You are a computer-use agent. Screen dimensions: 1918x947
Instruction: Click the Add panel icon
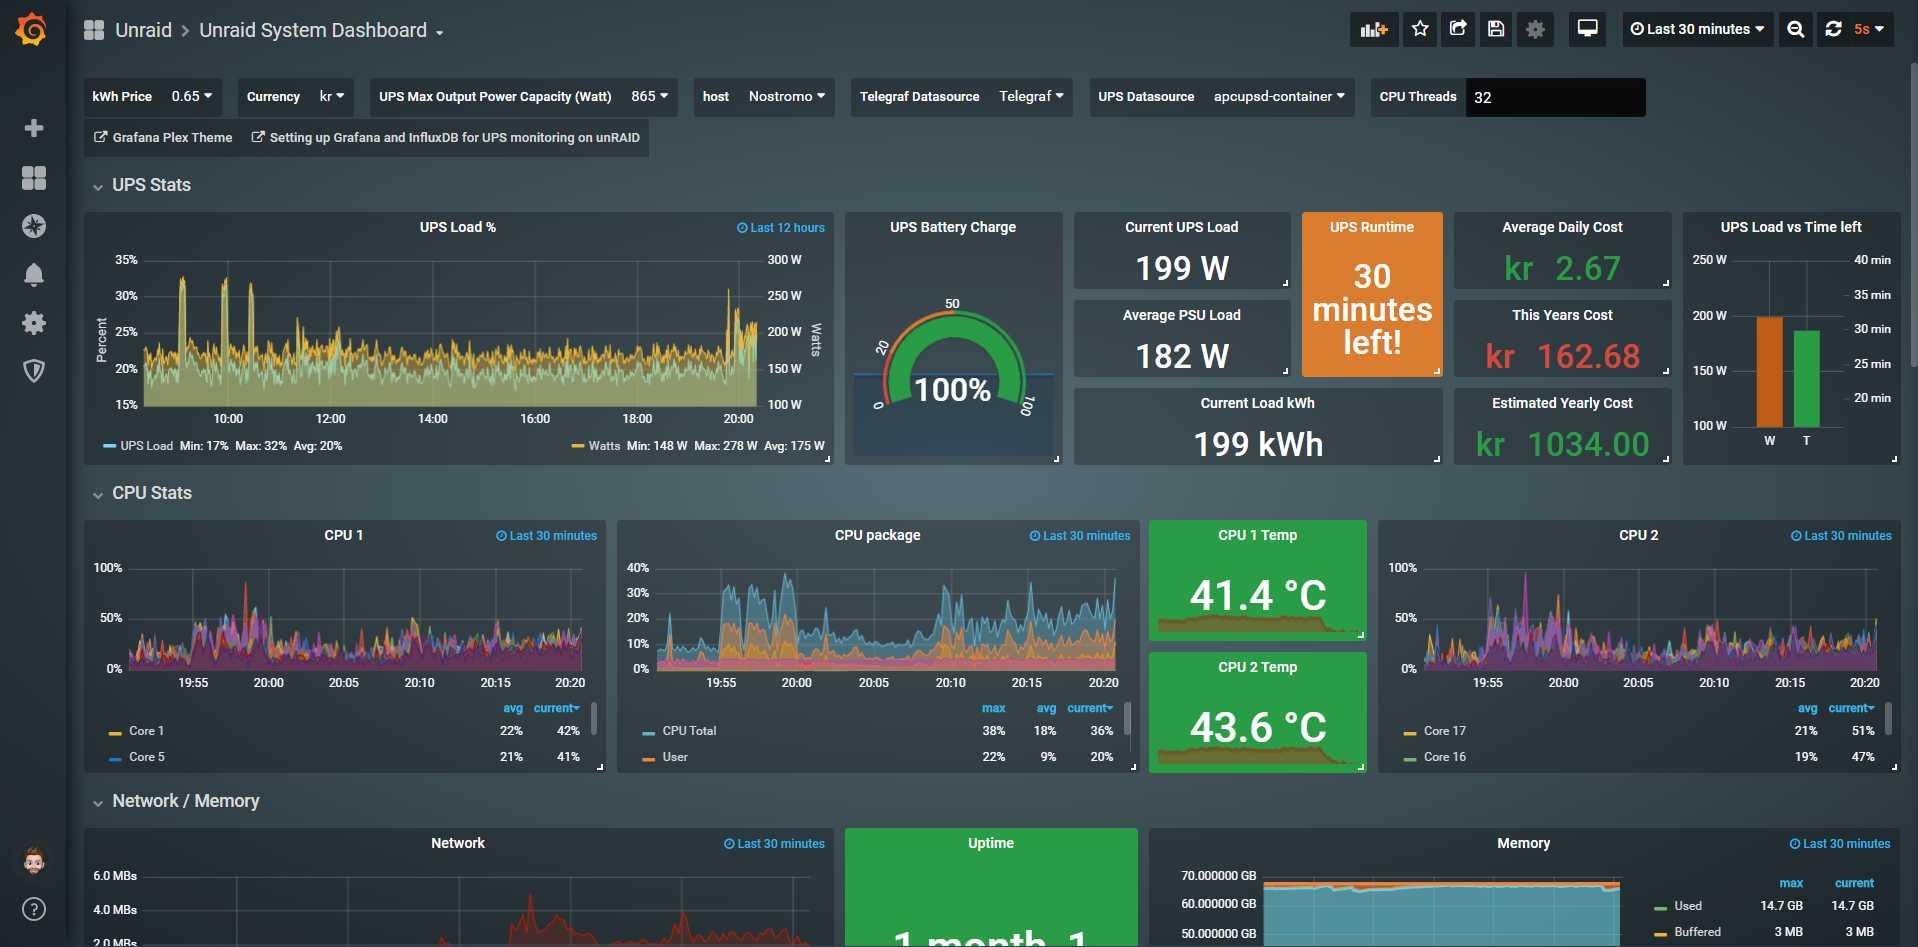point(1374,29)
